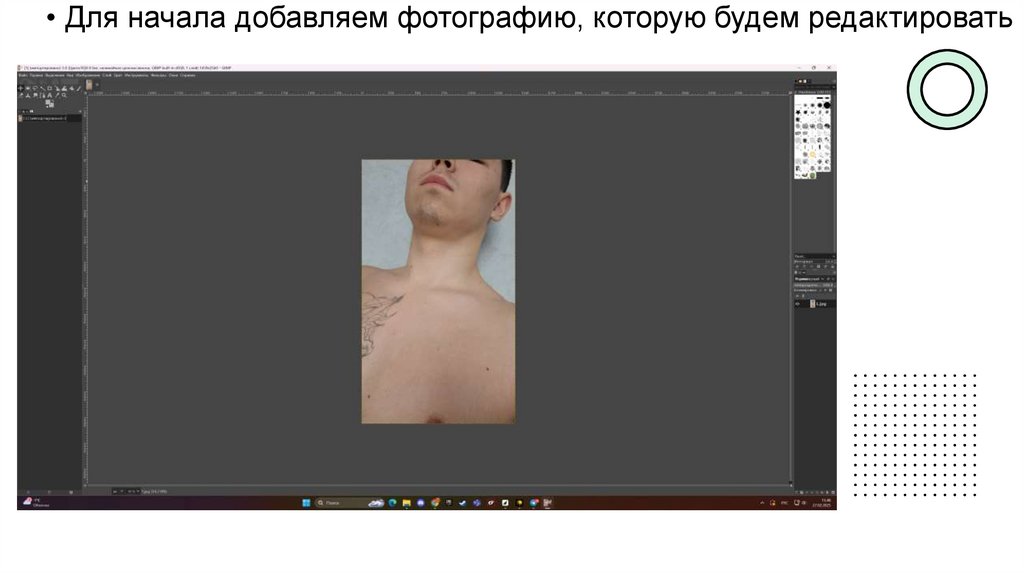Screen dimensions: 1024x574
Task: Open the Слой menu
Action: pyautogui.click(x=106, y=75)
